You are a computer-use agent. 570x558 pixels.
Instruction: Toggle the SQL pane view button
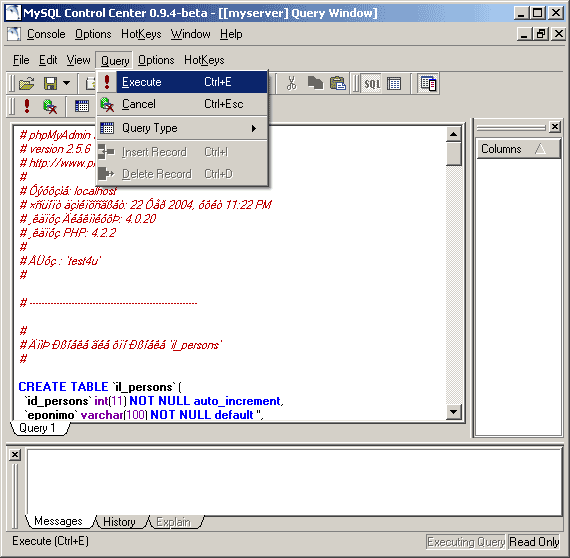tap(372, 84)
